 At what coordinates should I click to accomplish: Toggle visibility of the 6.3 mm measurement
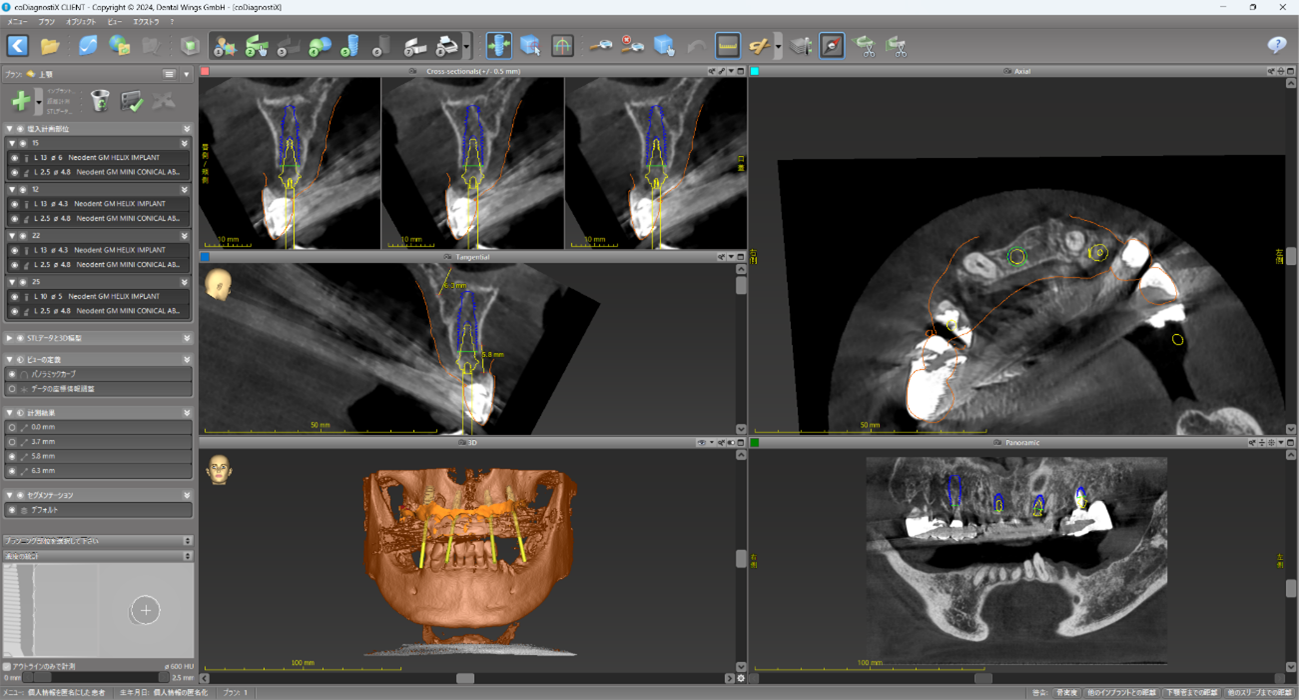coord(13,471)
